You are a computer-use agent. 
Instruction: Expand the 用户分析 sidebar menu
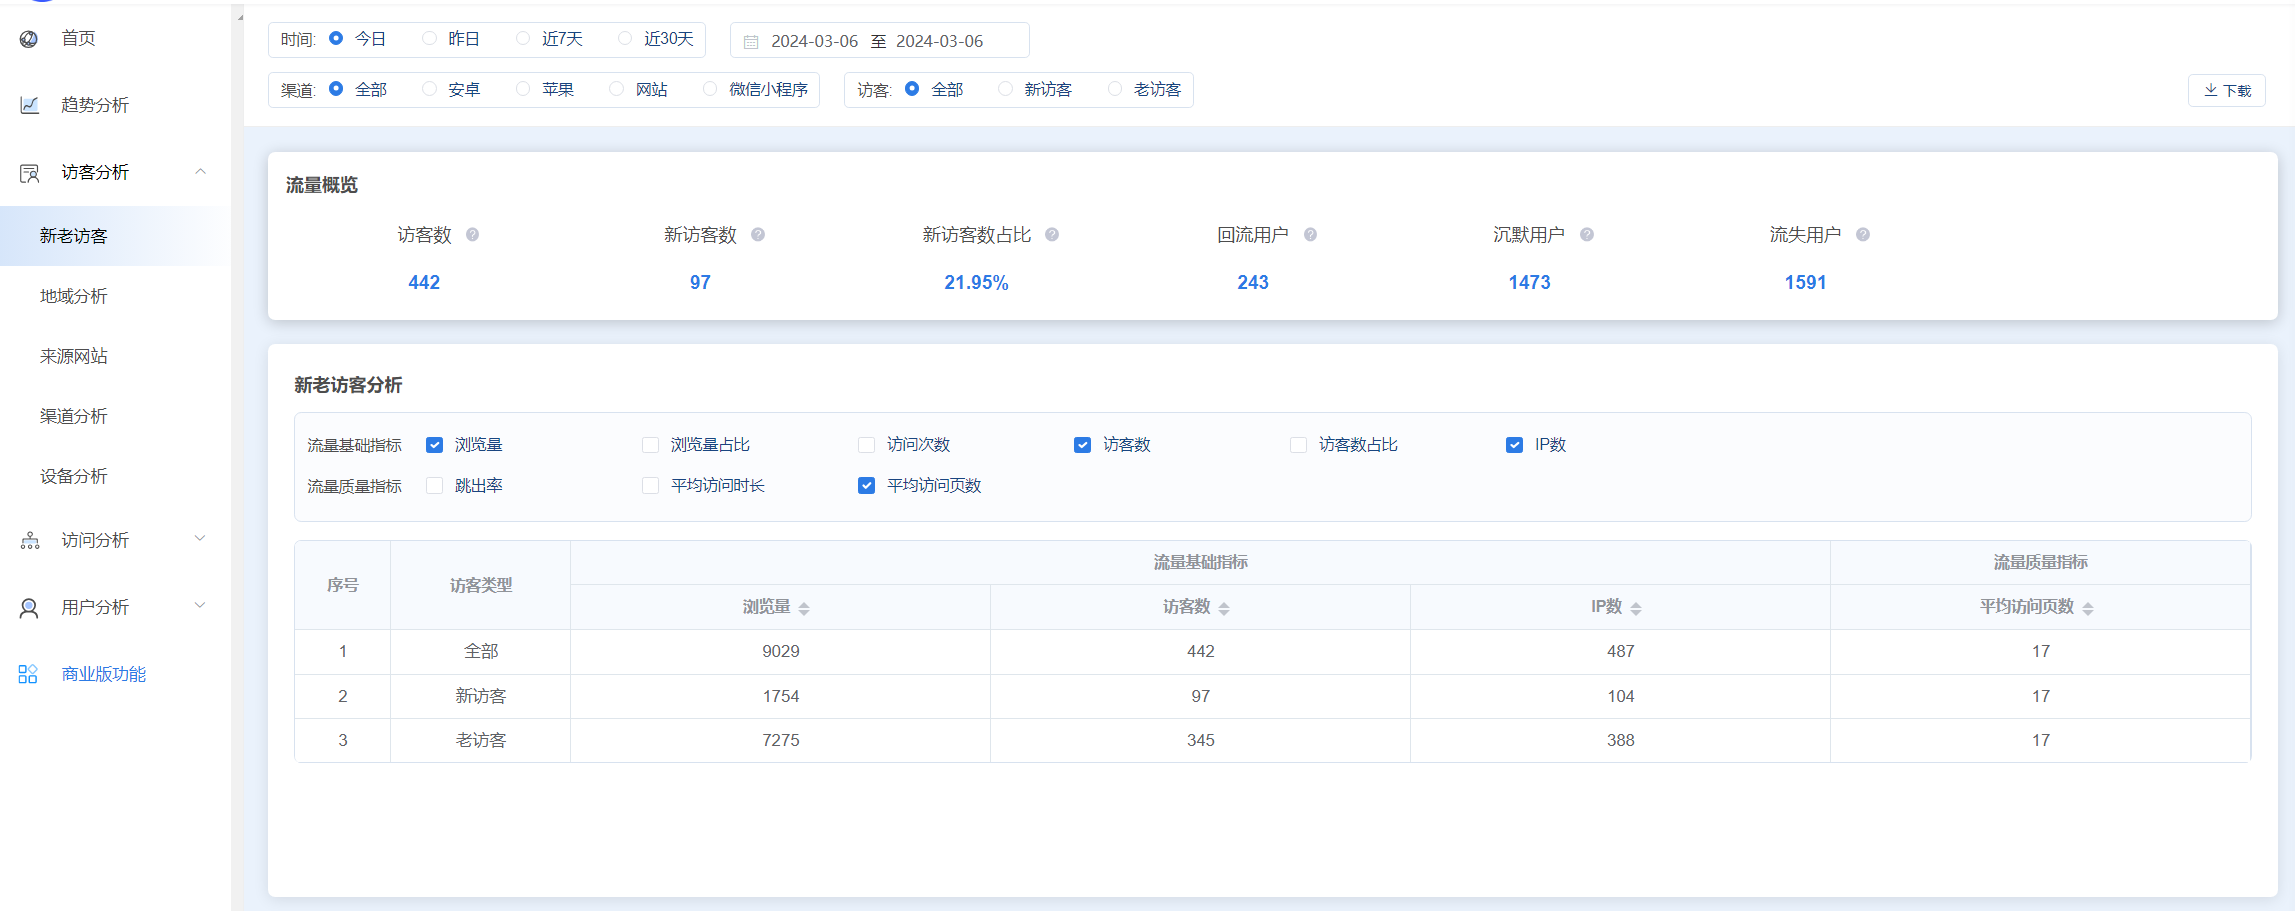[200, 606]
